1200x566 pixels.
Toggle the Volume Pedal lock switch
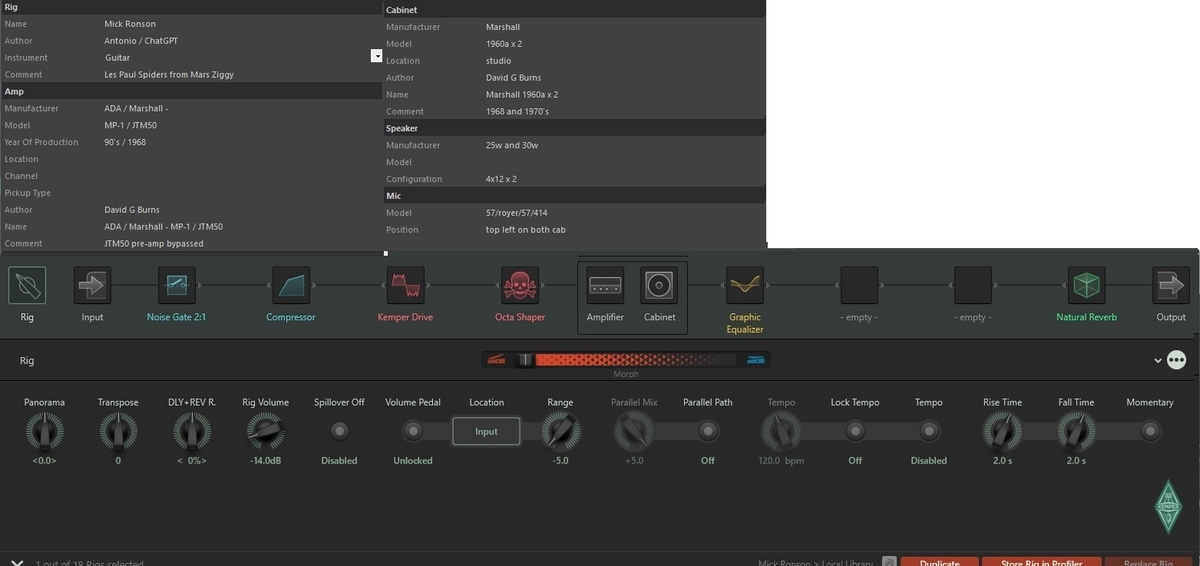click(413, 431)
